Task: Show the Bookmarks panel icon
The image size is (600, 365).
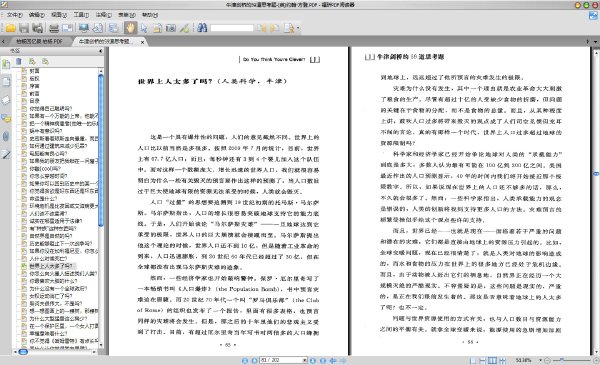Action: coord(6,64)
